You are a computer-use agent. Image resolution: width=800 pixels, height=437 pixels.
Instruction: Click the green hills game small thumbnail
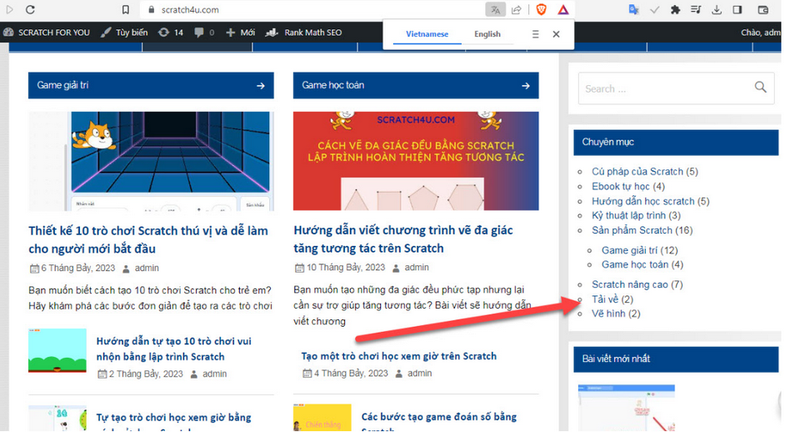(57, 351)
